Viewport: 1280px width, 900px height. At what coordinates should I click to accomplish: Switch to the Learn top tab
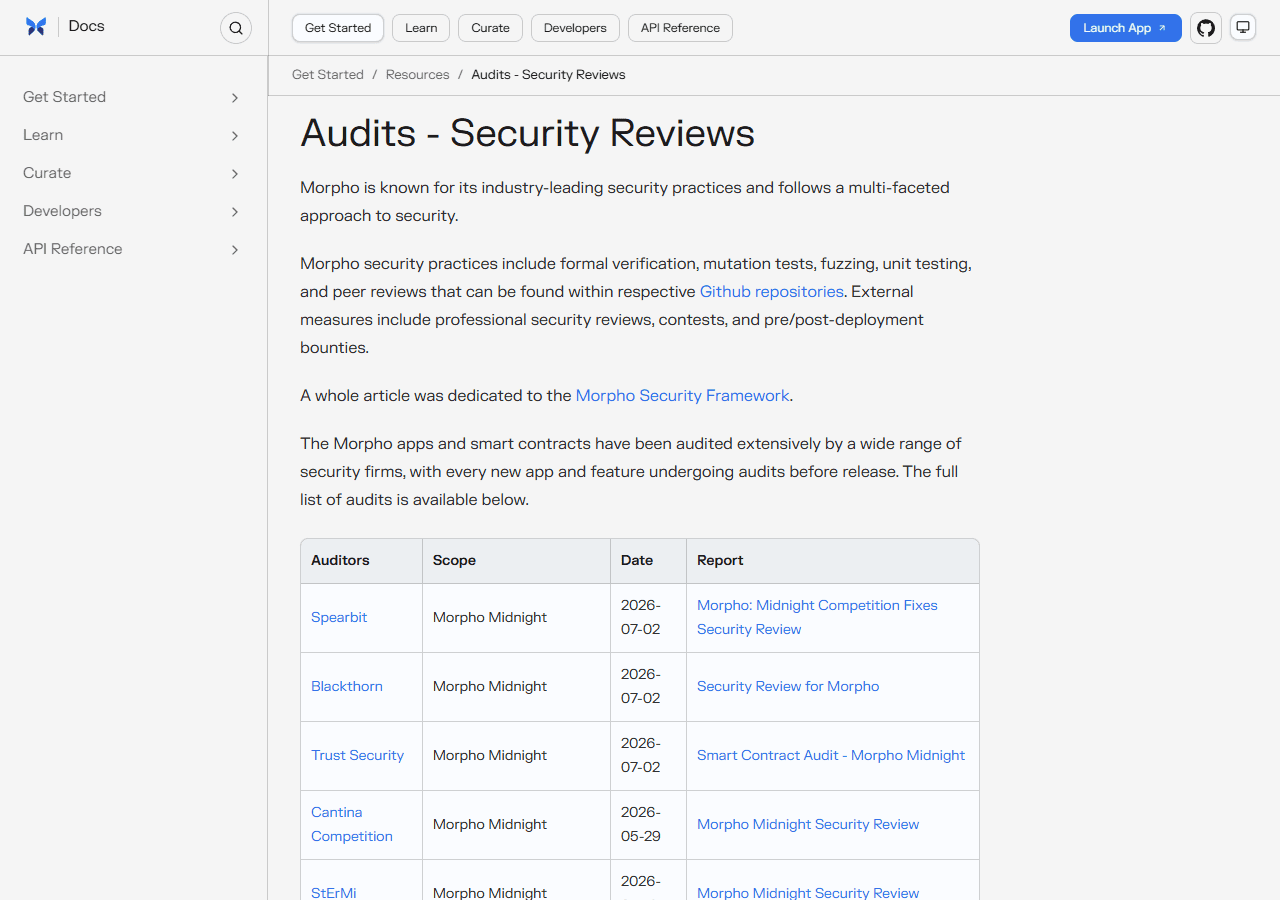421,28
